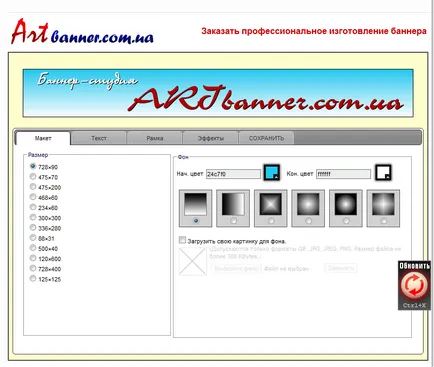Select banner size 300×300
434x367 pixels.
(33, 217)
